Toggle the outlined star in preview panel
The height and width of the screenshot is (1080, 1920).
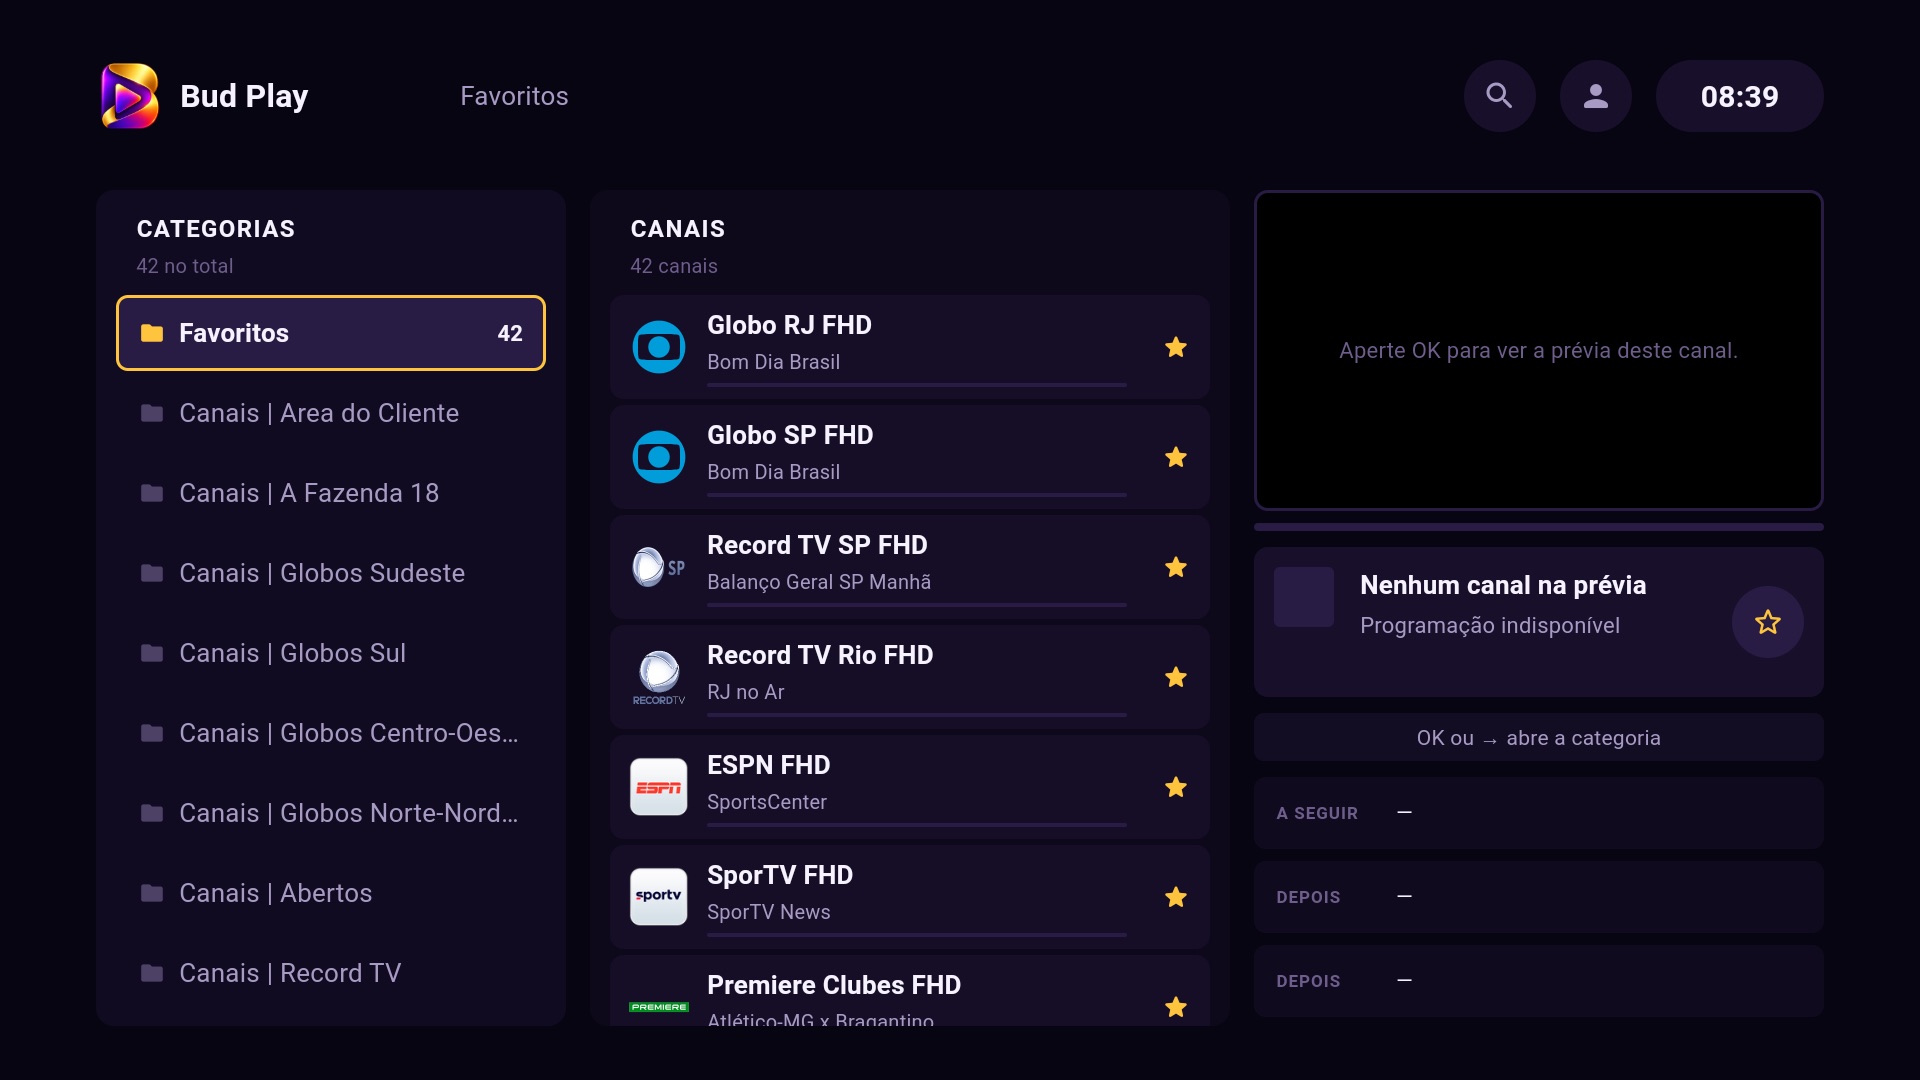pos(1768,622)
